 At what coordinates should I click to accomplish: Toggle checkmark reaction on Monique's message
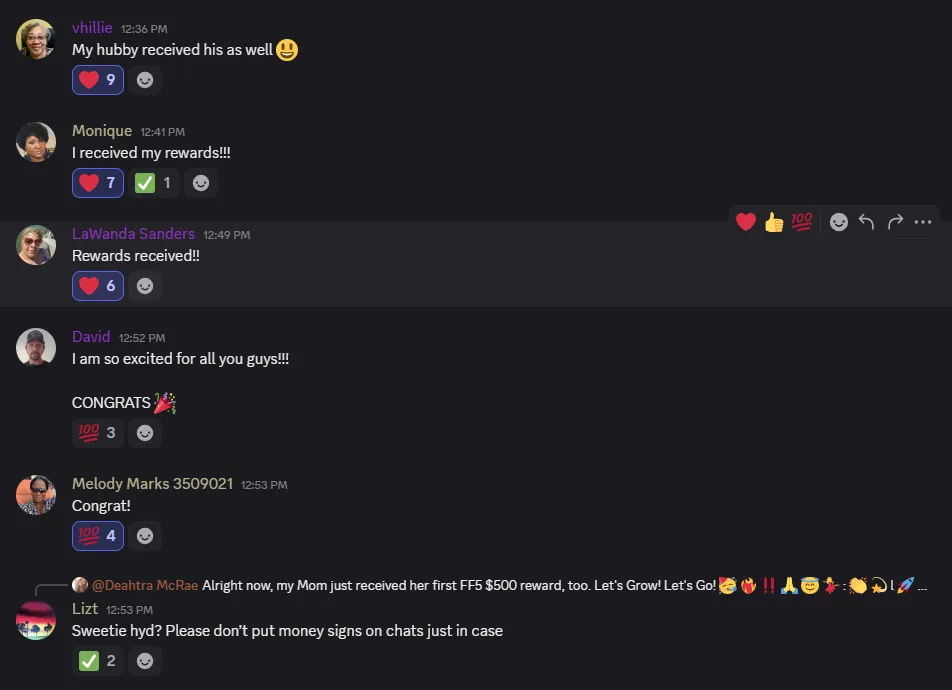tap(153, 183)
